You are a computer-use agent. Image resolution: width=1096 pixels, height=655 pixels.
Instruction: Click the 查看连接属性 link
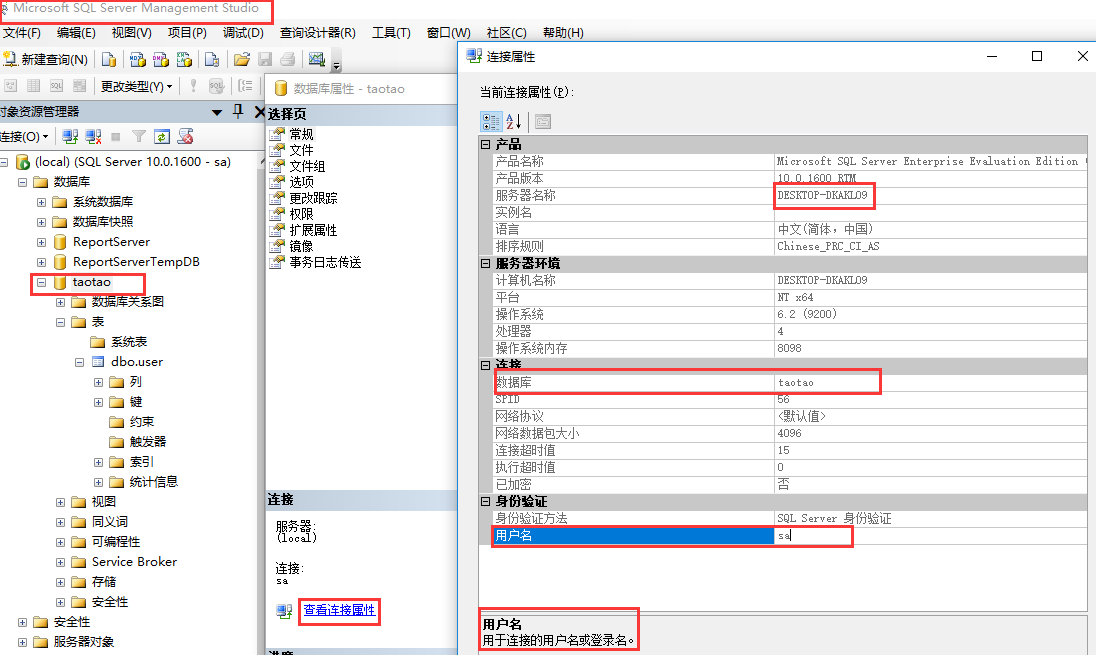[x=339, y=610]
